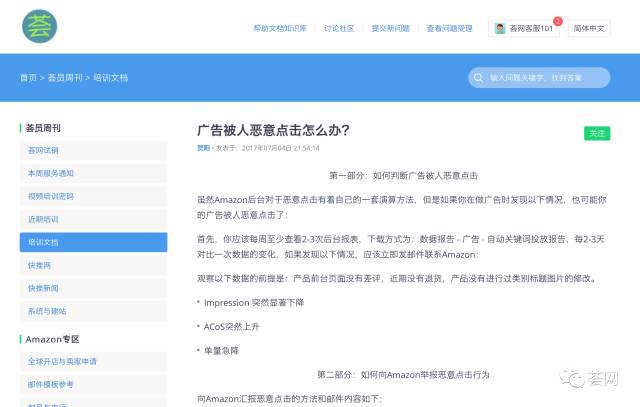Click the publish date 2017年07月04日 21:54:14
Viewport: 640px width, 407px height.
point(280,148)
